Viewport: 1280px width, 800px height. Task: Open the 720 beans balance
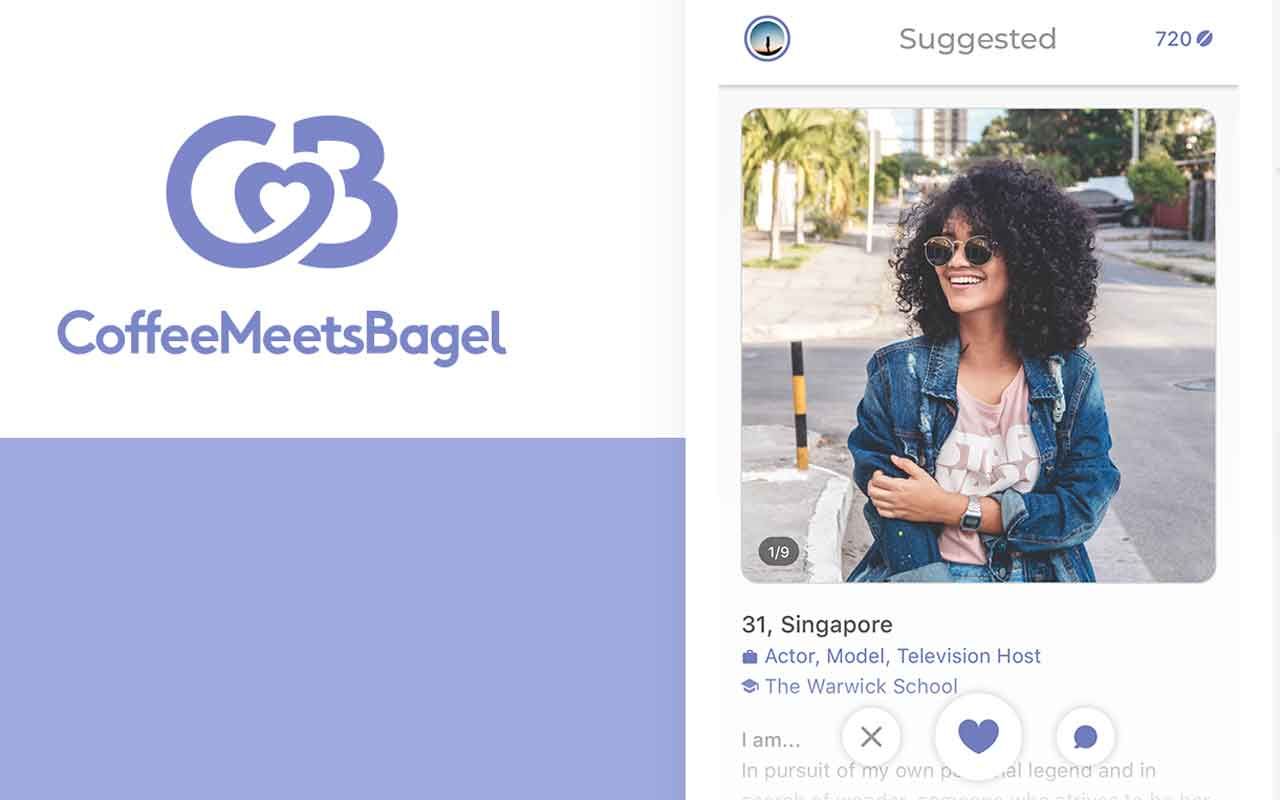pos(1184,39)
